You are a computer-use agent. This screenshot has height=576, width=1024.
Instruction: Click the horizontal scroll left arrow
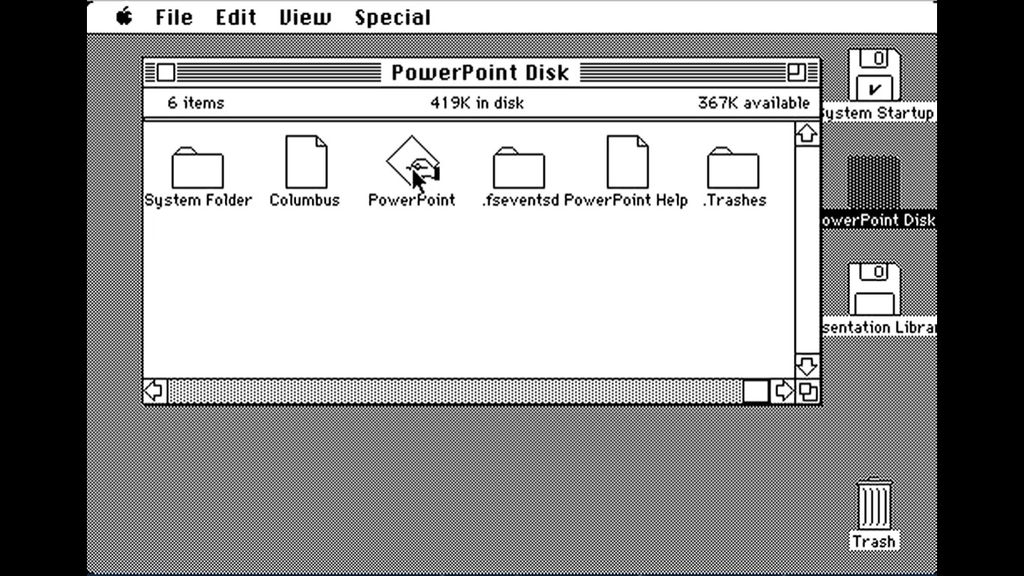point(155,391)
